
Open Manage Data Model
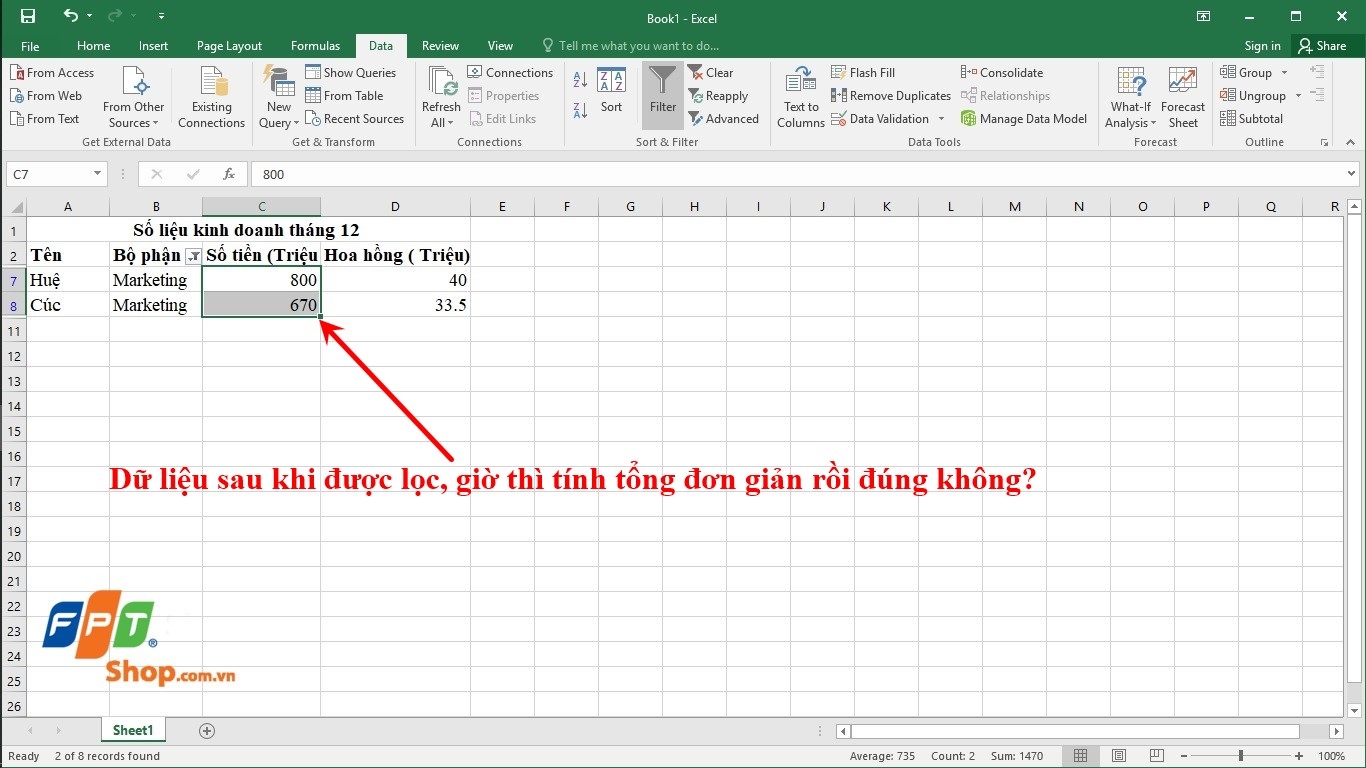coord(1024,119)
